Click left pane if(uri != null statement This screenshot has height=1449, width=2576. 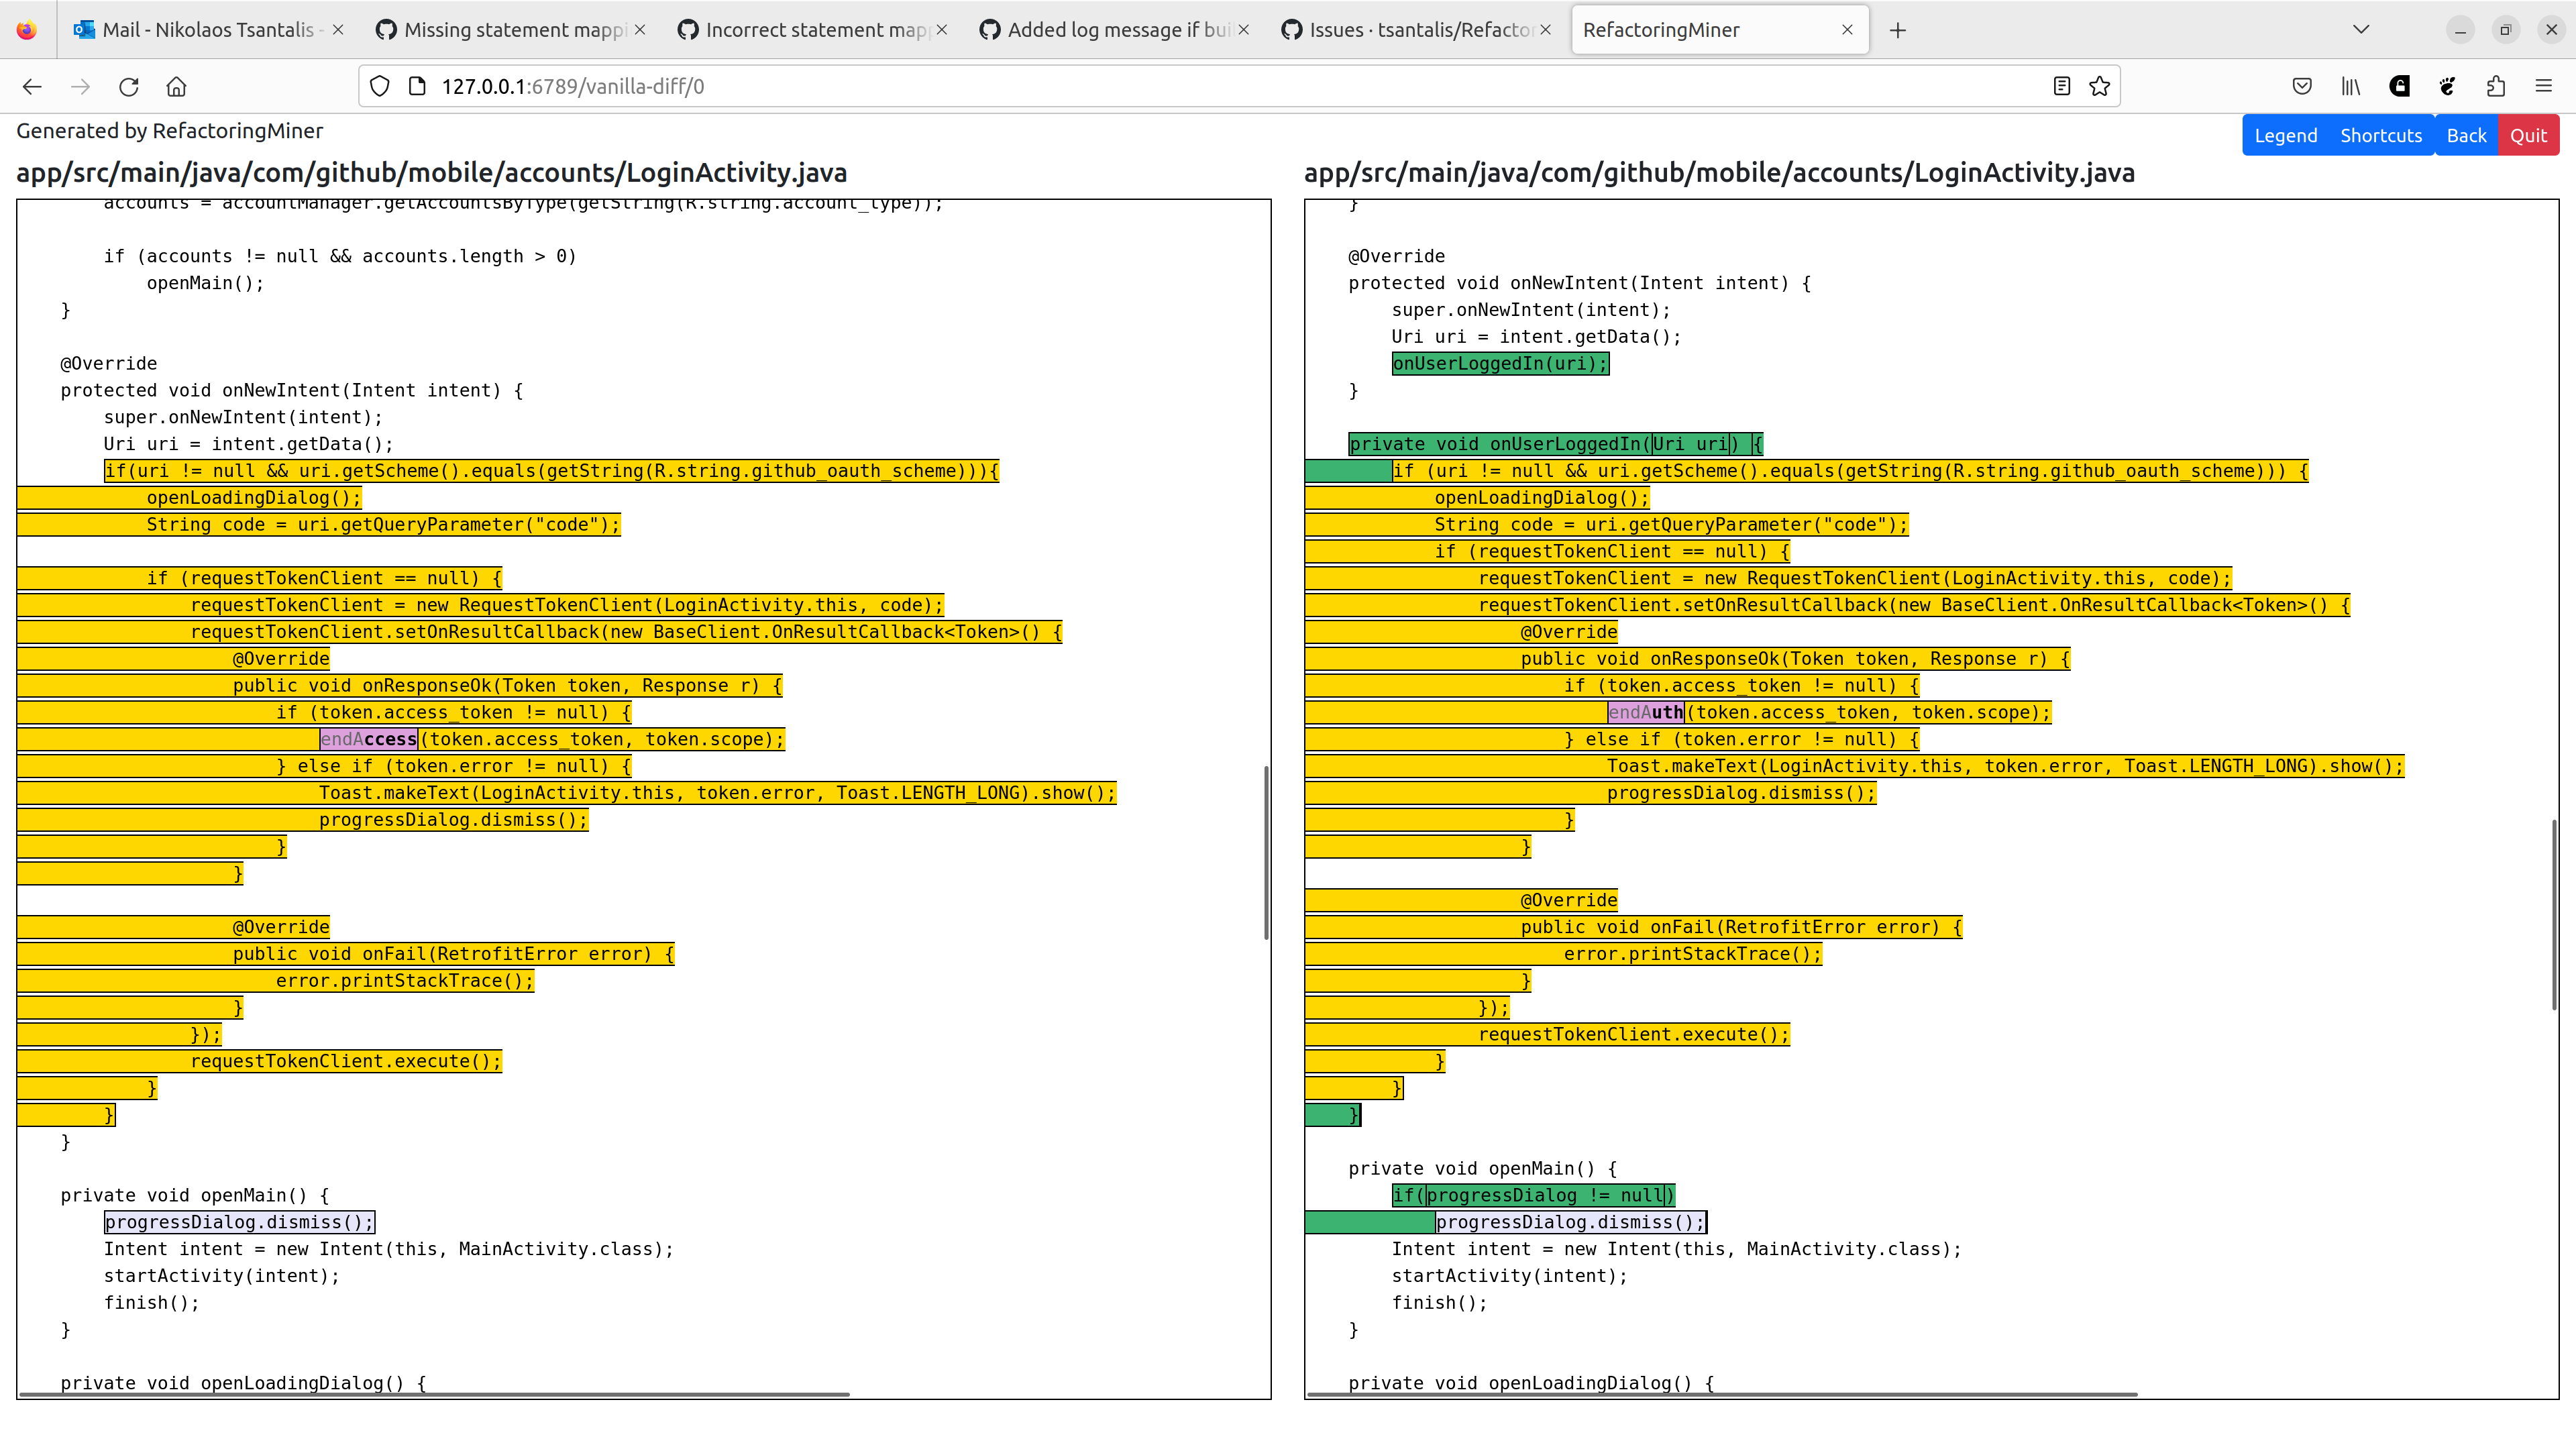coord(551,471)
